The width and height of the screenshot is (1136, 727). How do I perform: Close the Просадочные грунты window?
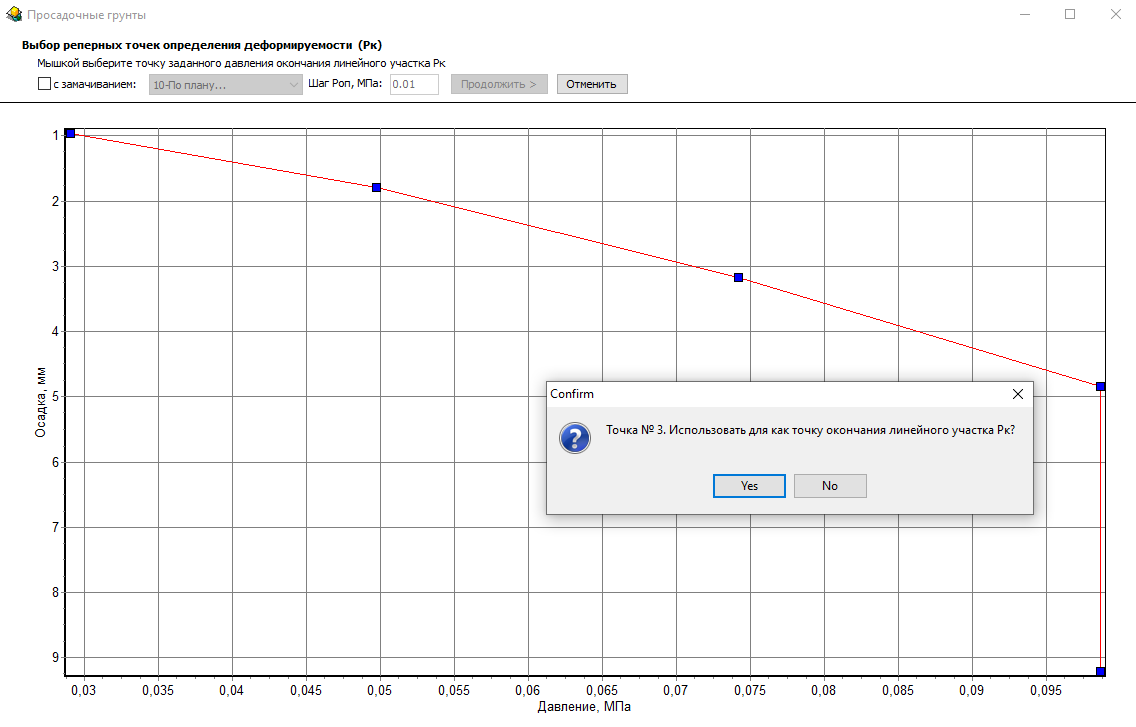[x=1115, y=15]
